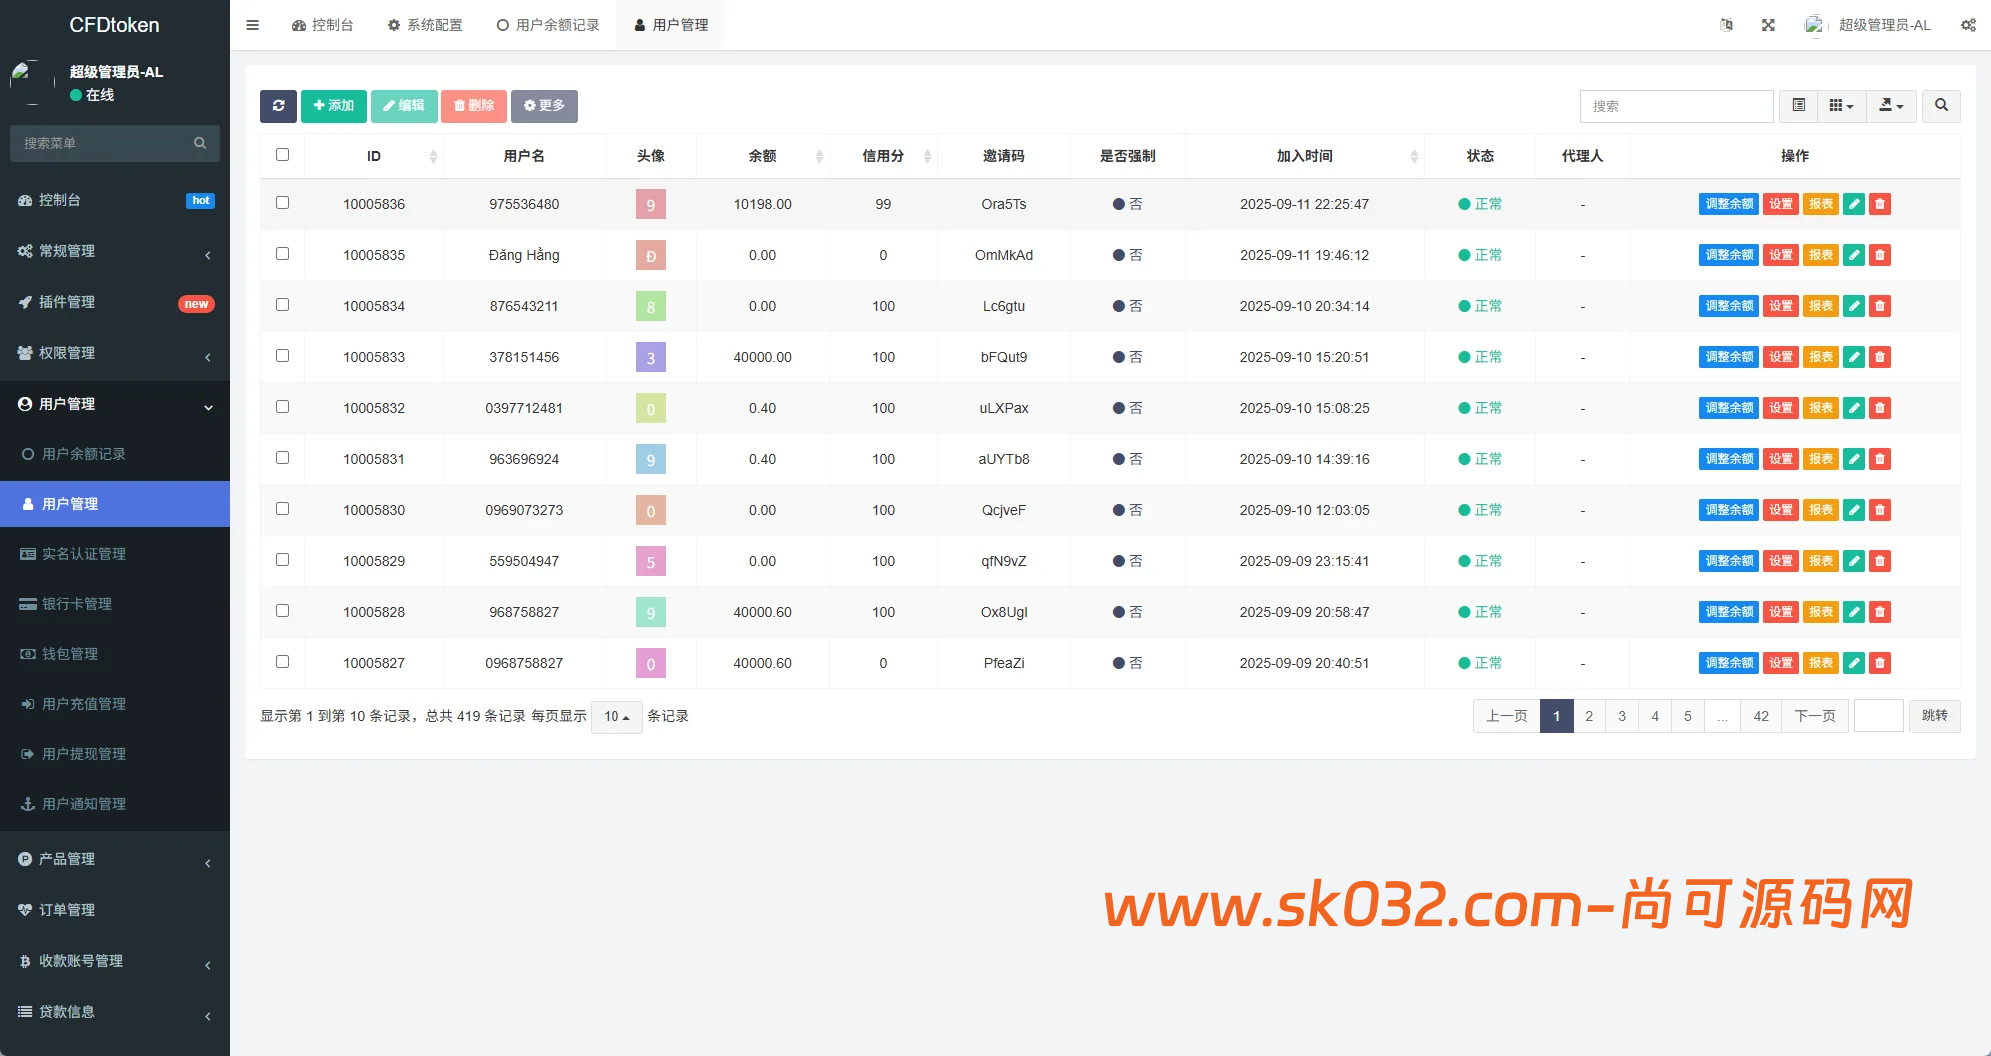1991x1056 pixels.
Task: Click the avatar thumbnail of user 975536480
Action: pos(651,205)
